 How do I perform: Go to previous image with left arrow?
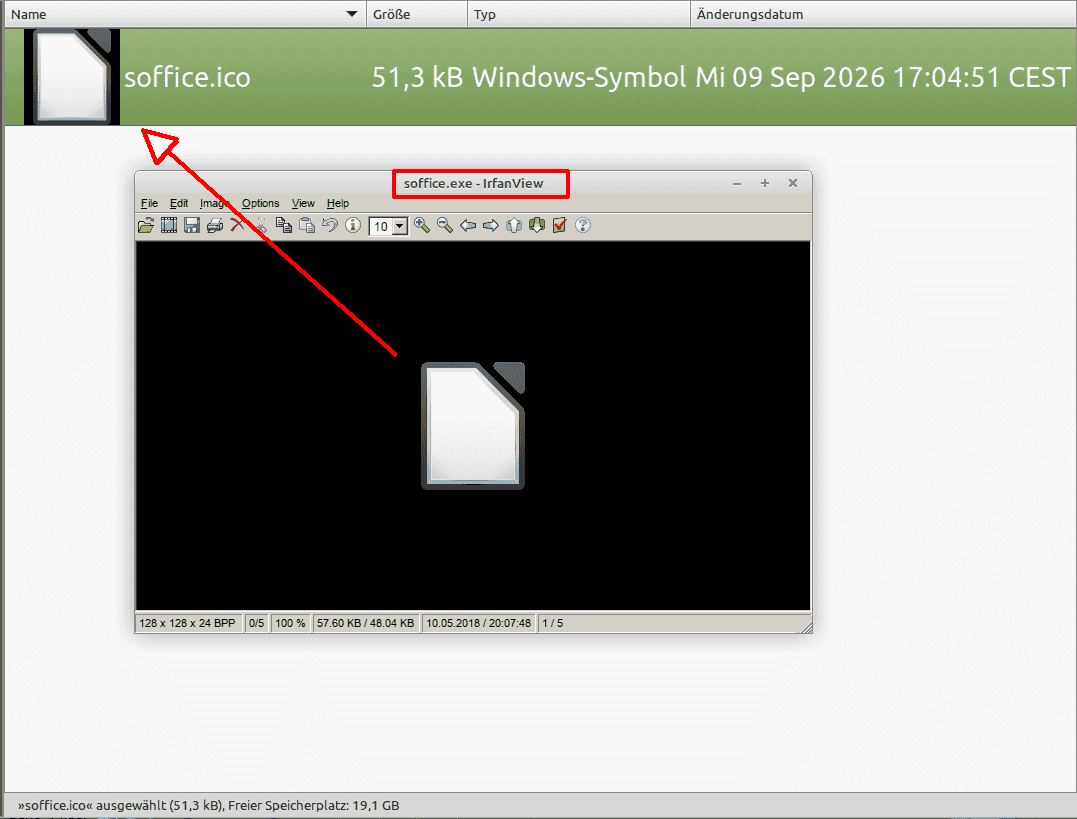468,225
